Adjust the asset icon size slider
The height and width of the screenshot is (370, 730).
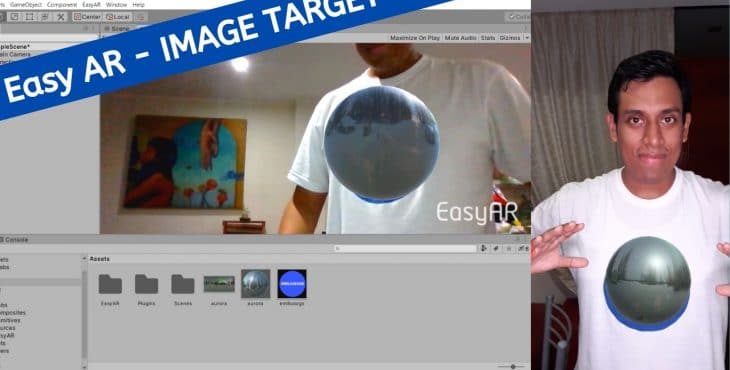512,366
